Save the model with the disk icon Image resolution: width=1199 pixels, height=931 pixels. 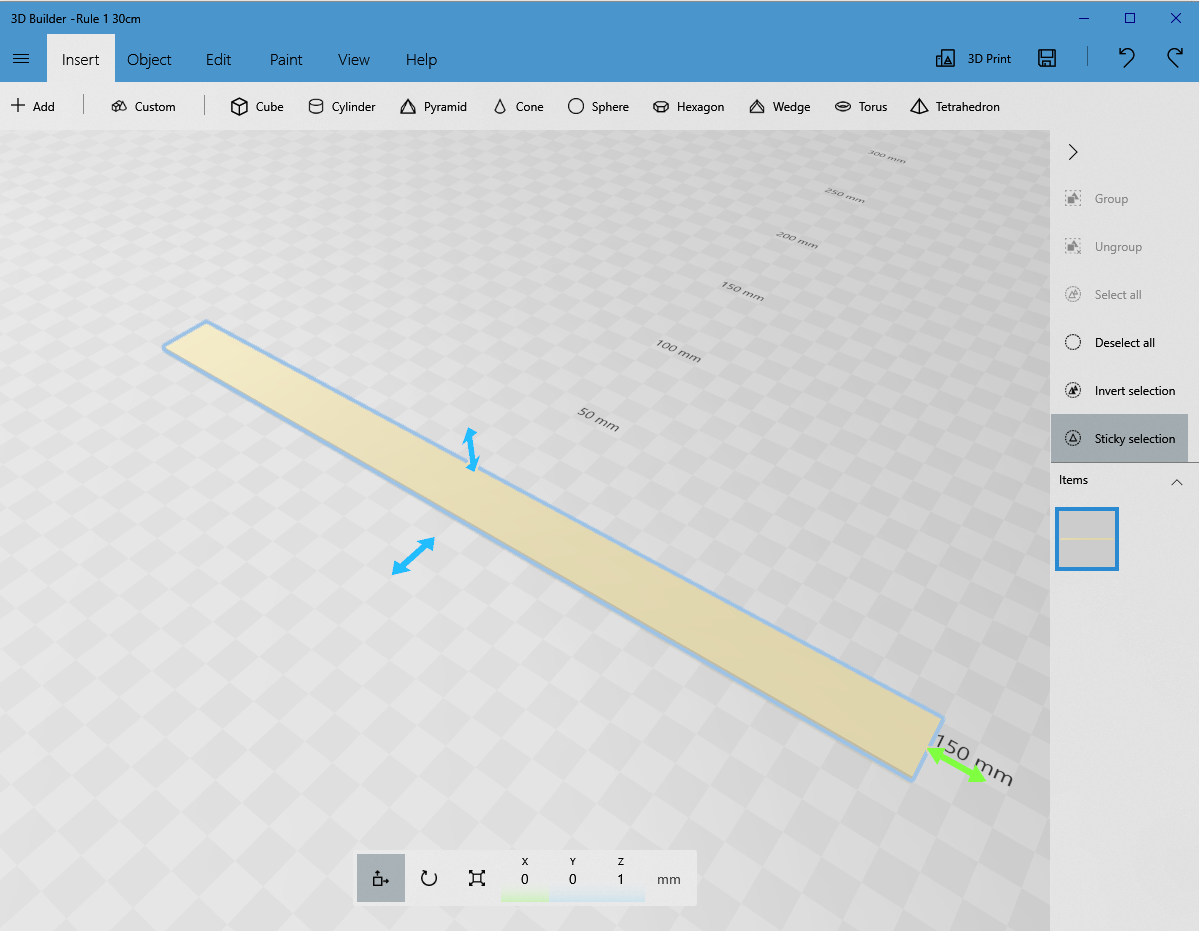pos(1047,58)
